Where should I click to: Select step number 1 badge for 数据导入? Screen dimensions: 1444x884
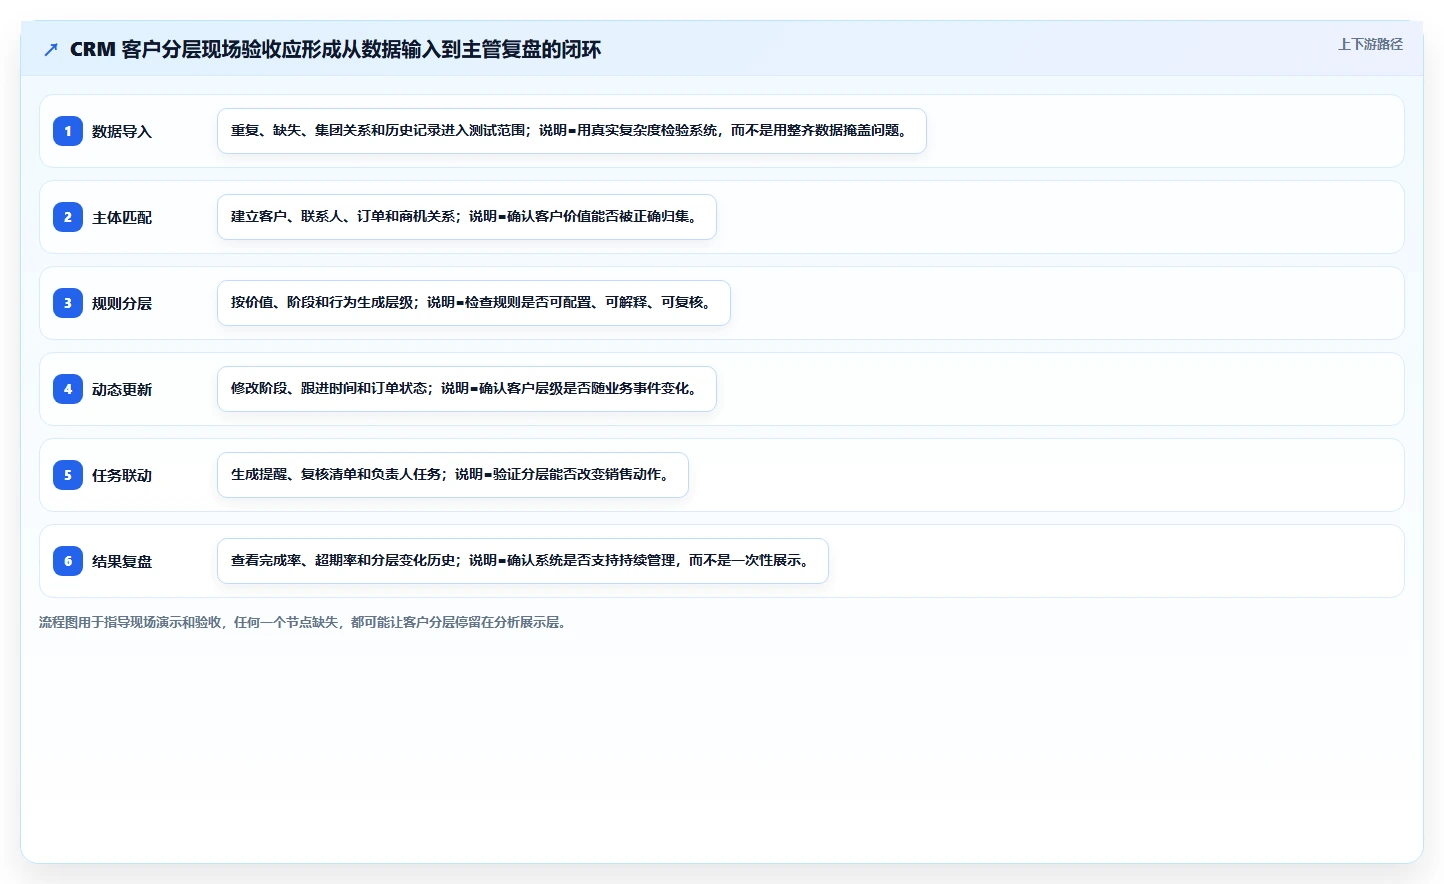(x=68, y=131)
